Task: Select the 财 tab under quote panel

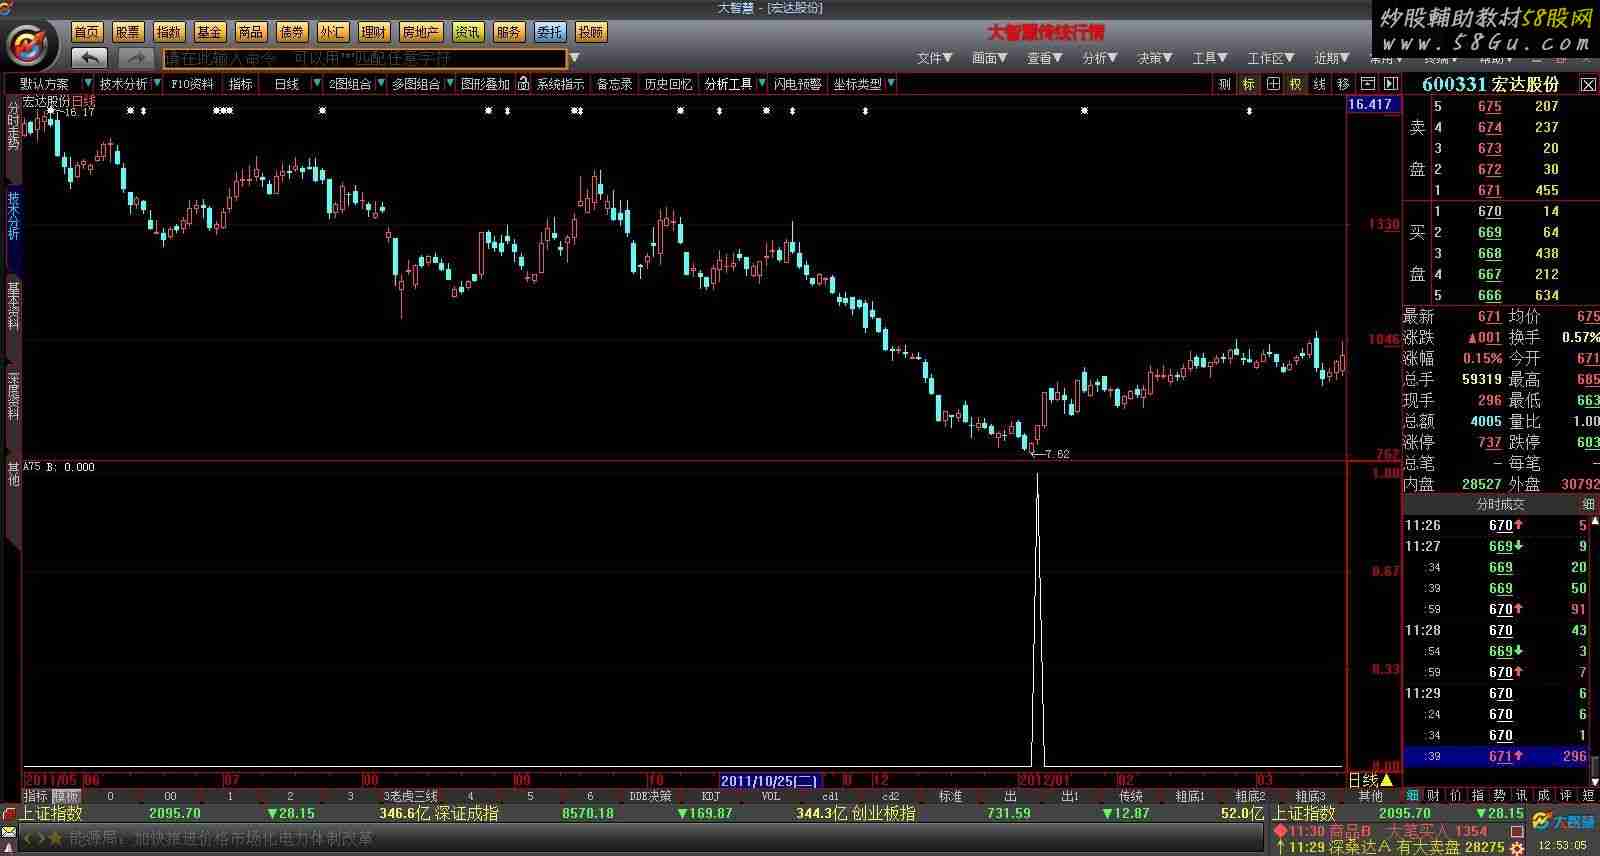Action: click(1434, 796)
